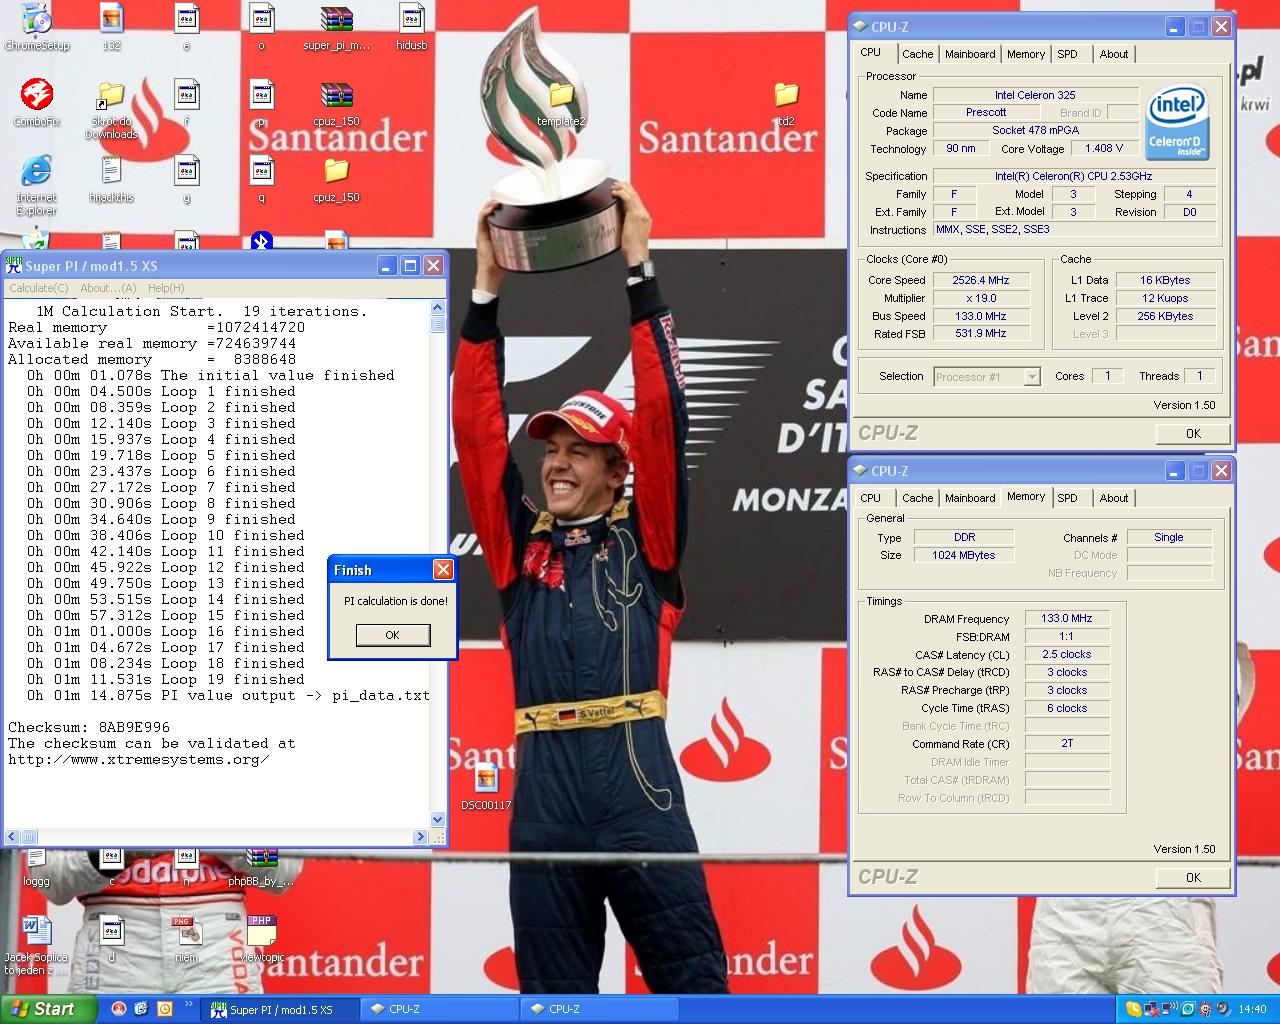1280x1024 pixels.
Task: Close the Finish dialog with its X button
Action: [x=443, y=569]
